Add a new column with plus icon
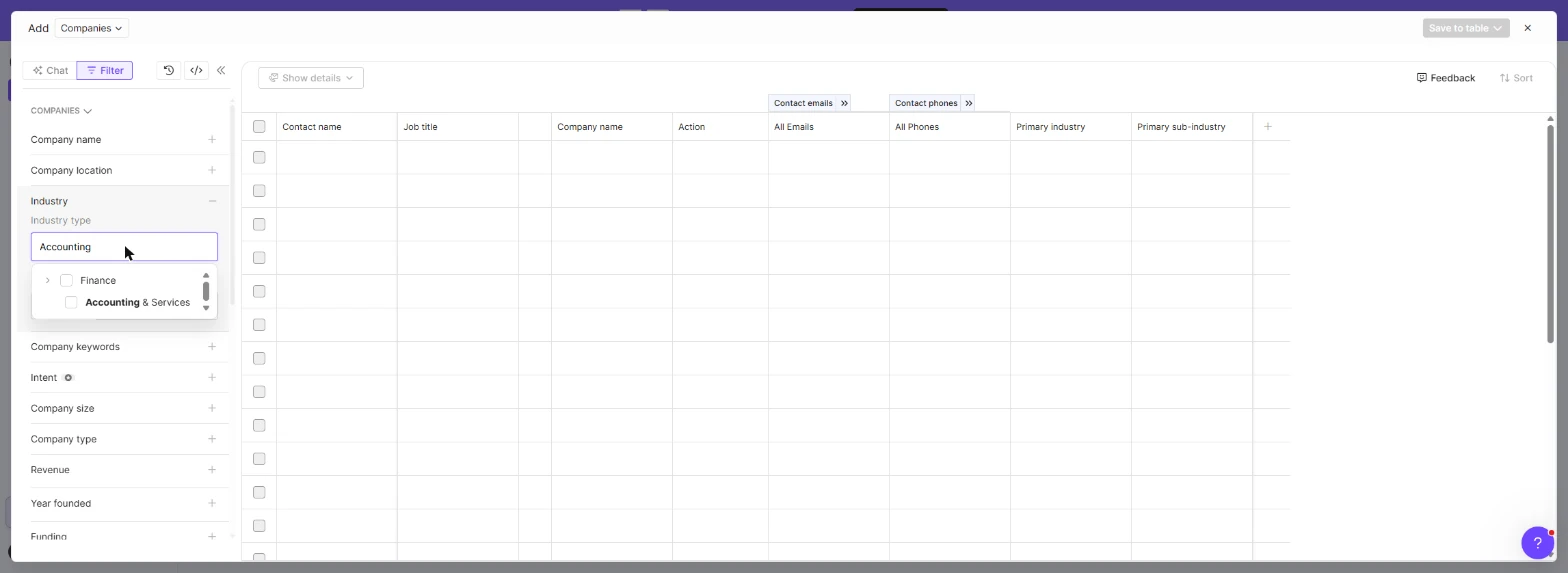 click(x=1268, y=127)
